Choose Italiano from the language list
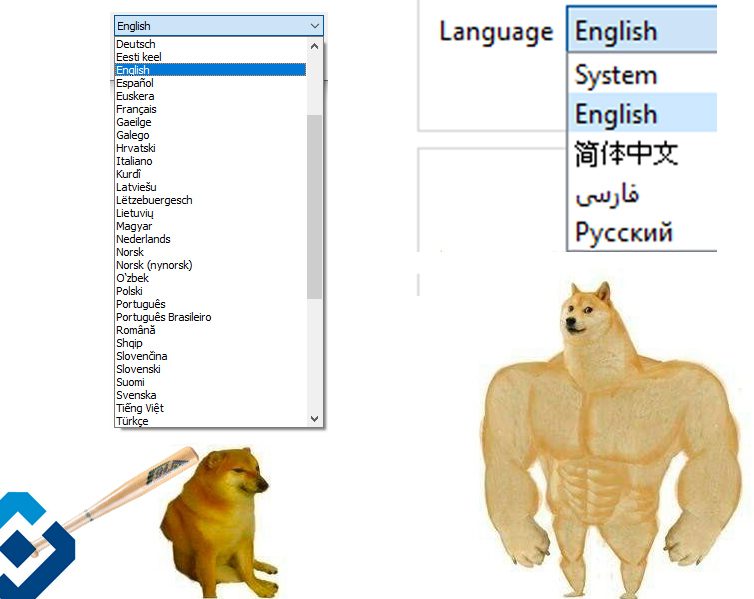This screenshot has height=599, width=754. 211,161
